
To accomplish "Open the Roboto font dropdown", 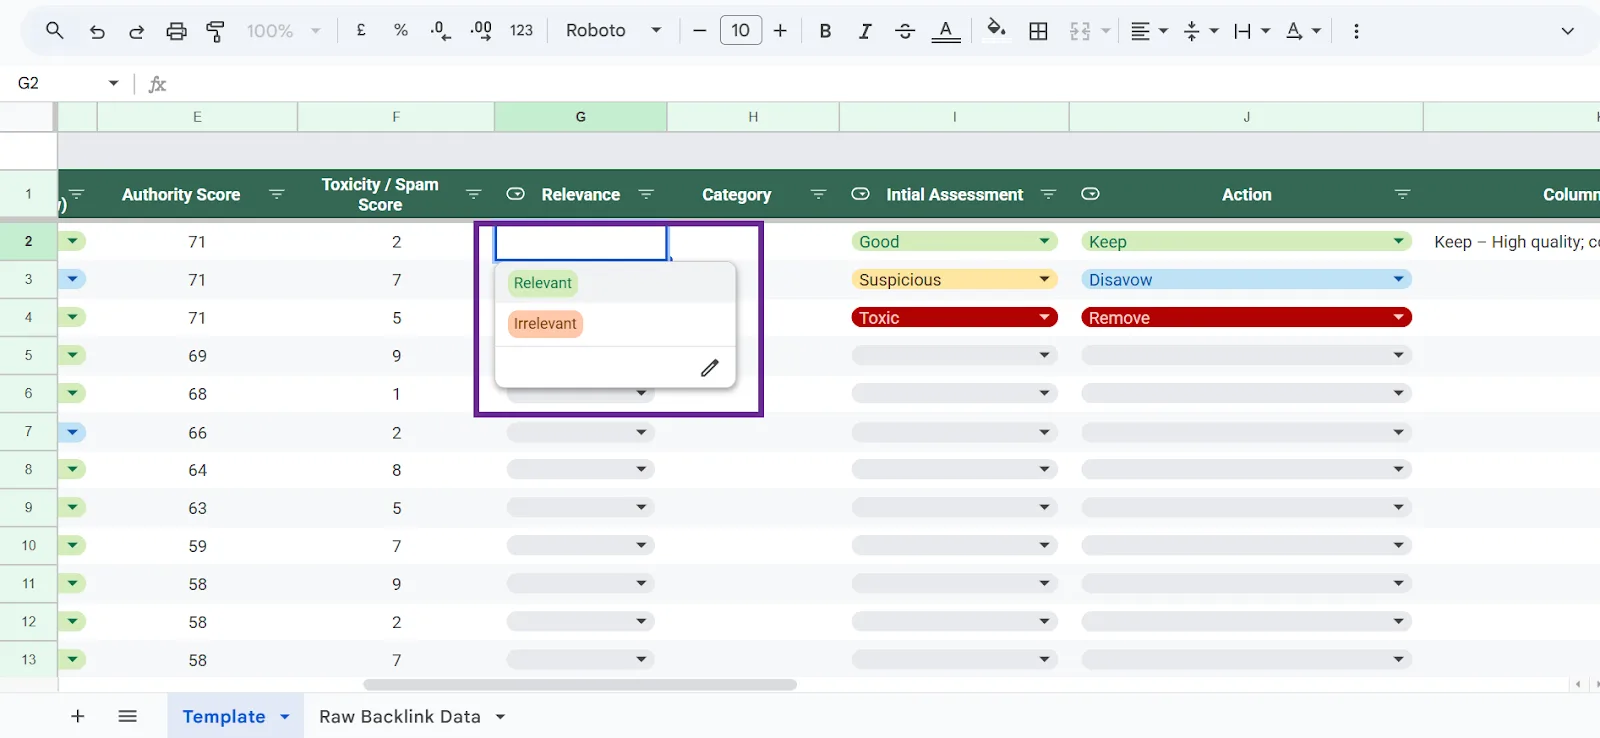I will point(613,31).
